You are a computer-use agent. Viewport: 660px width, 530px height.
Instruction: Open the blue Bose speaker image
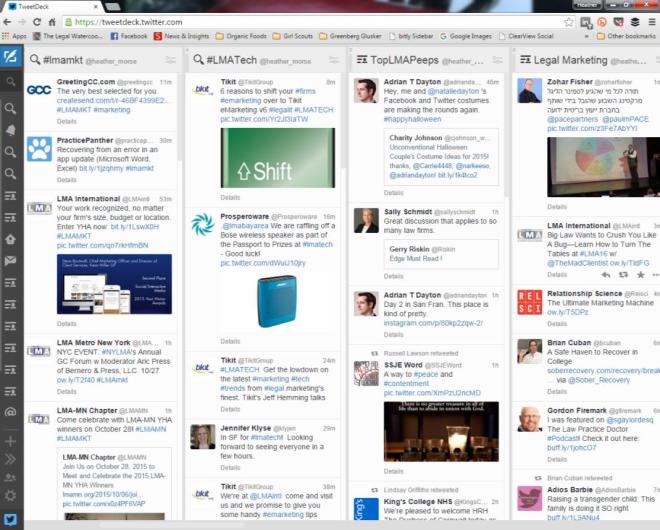(x=278, y=301)
